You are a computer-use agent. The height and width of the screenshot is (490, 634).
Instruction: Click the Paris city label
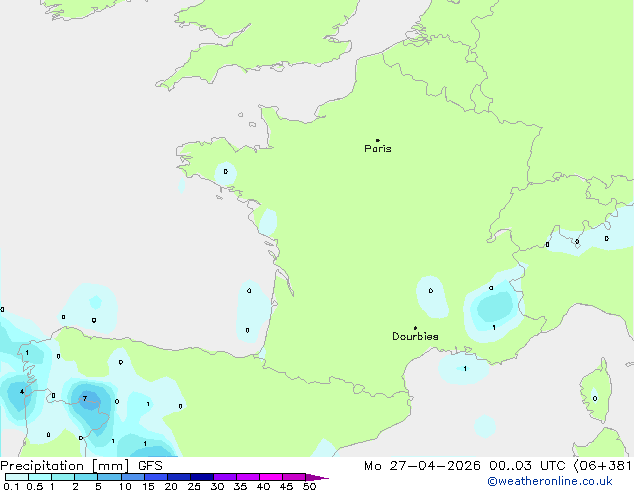click(x=378, y=149)
